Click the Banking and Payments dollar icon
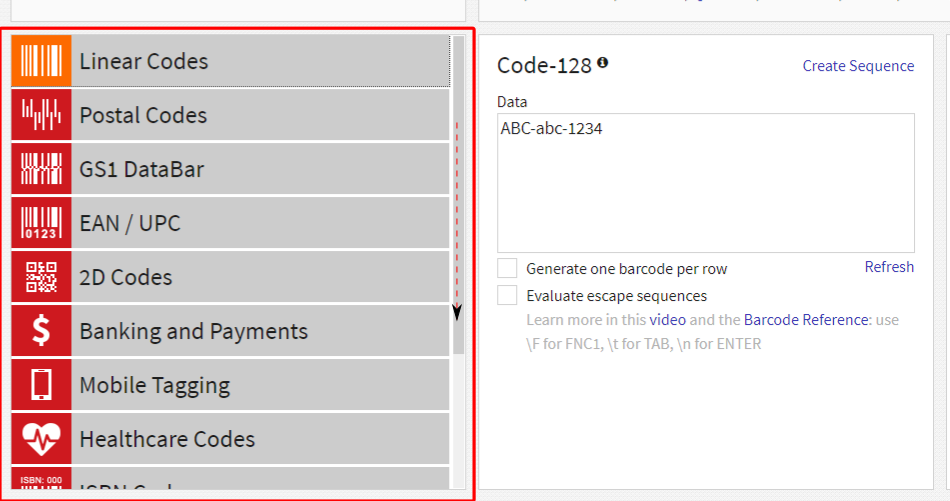Screen dimensions: 950x501 (41, 331)
